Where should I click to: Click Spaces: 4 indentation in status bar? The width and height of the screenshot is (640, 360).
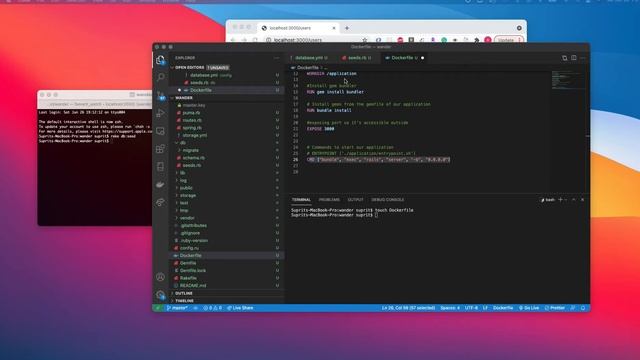450,308
